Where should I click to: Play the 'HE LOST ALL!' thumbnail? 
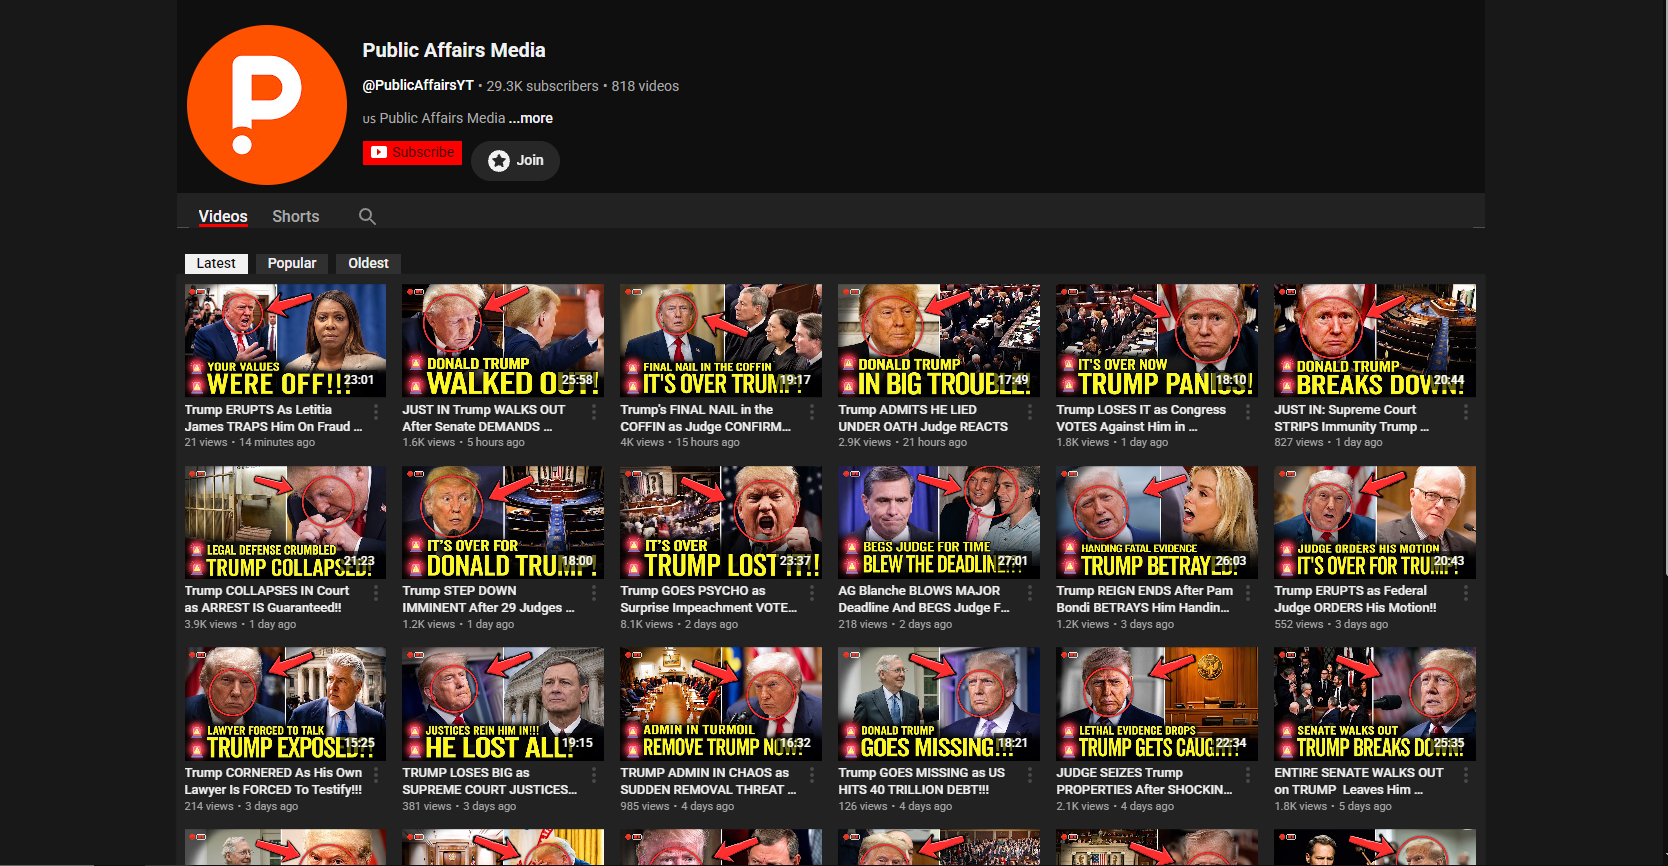click(x=503, y=704)
